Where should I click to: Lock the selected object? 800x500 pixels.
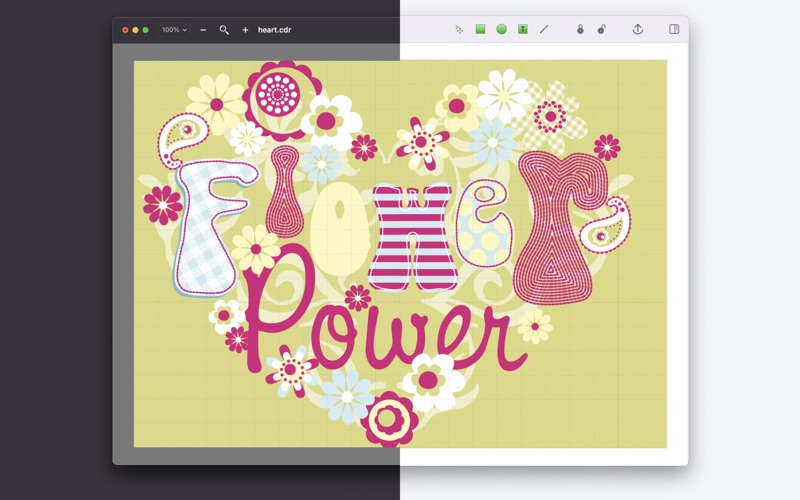[x=580, y=29]
